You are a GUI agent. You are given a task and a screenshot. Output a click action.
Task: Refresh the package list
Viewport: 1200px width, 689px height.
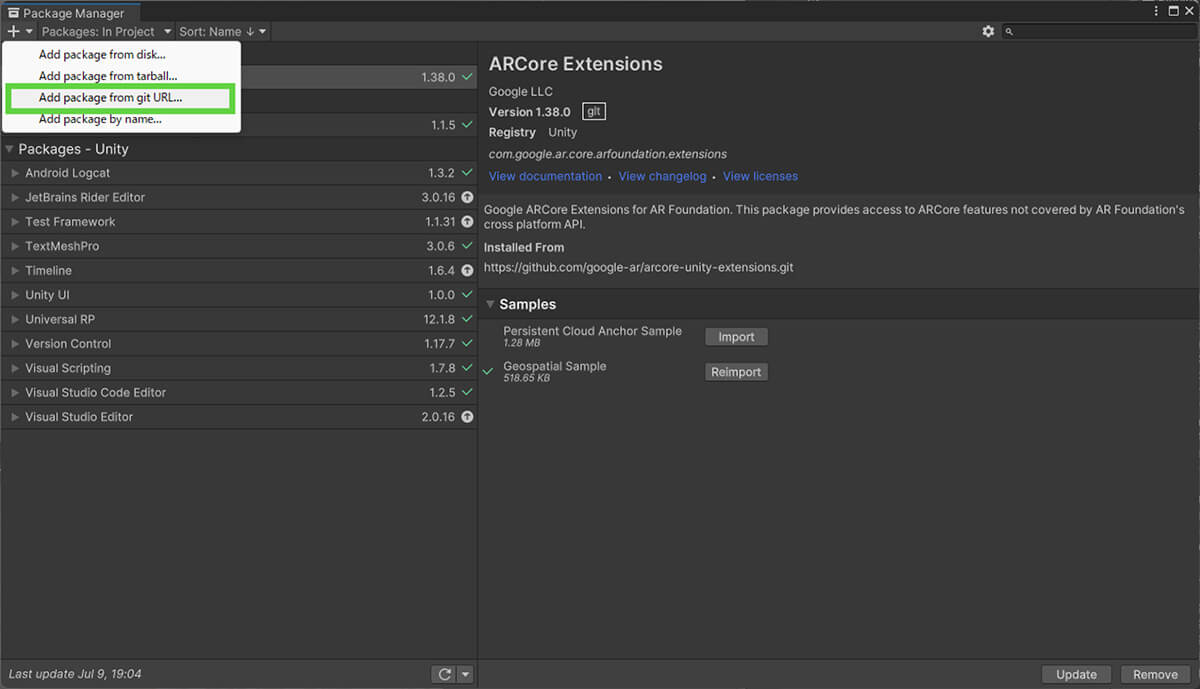(444, 674)
